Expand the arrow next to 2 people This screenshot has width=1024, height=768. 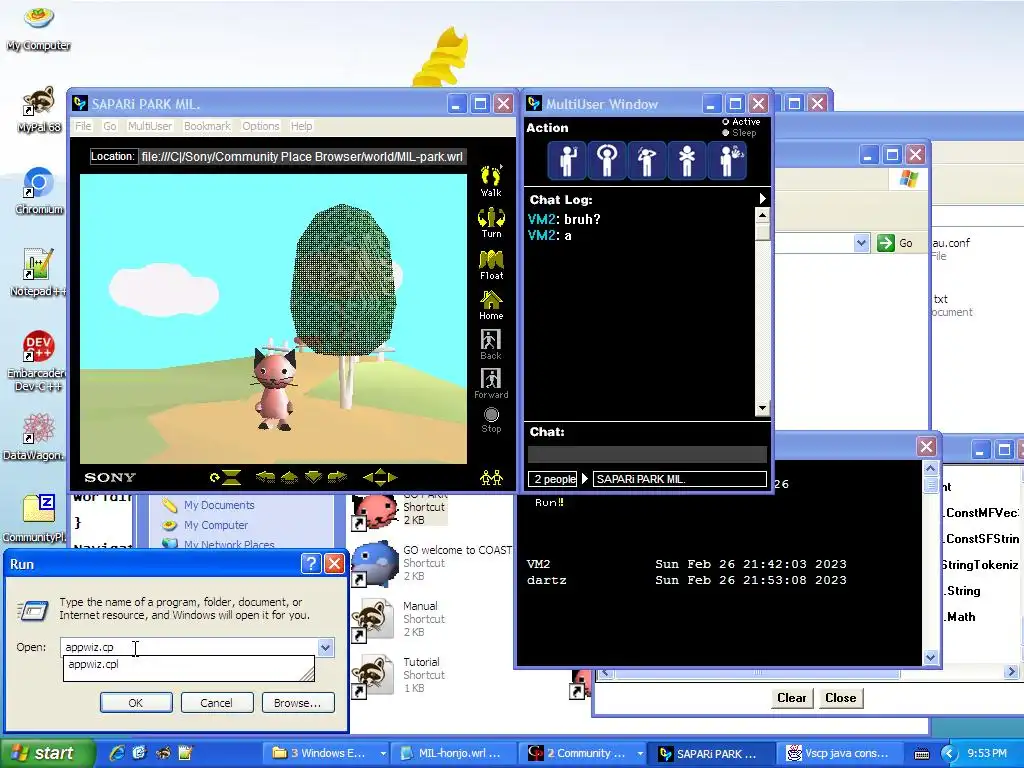point(585,479)
